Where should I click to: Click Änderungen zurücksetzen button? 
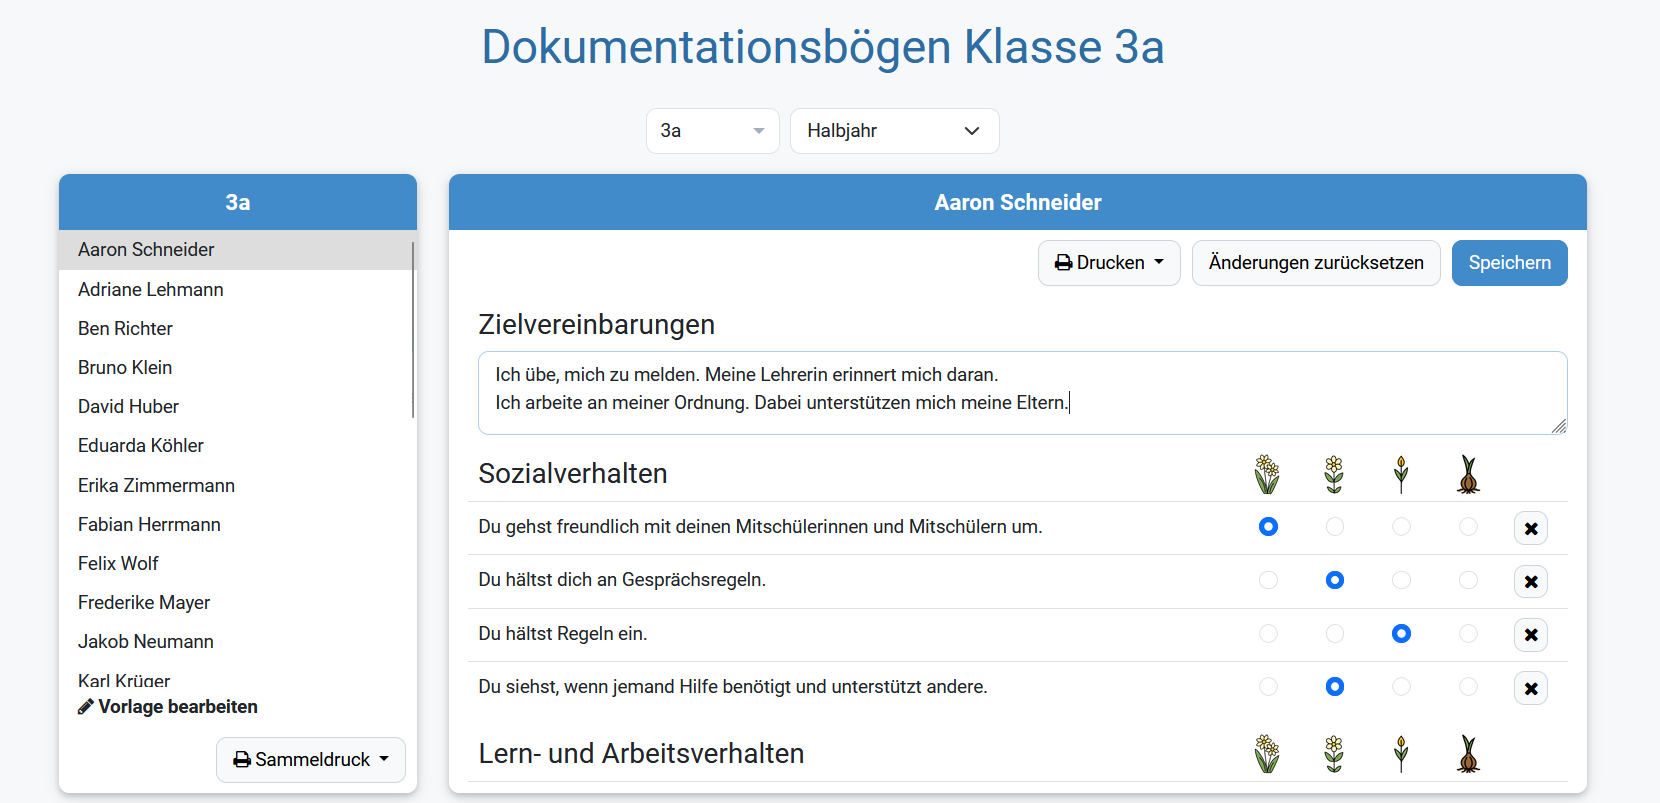1316,263
